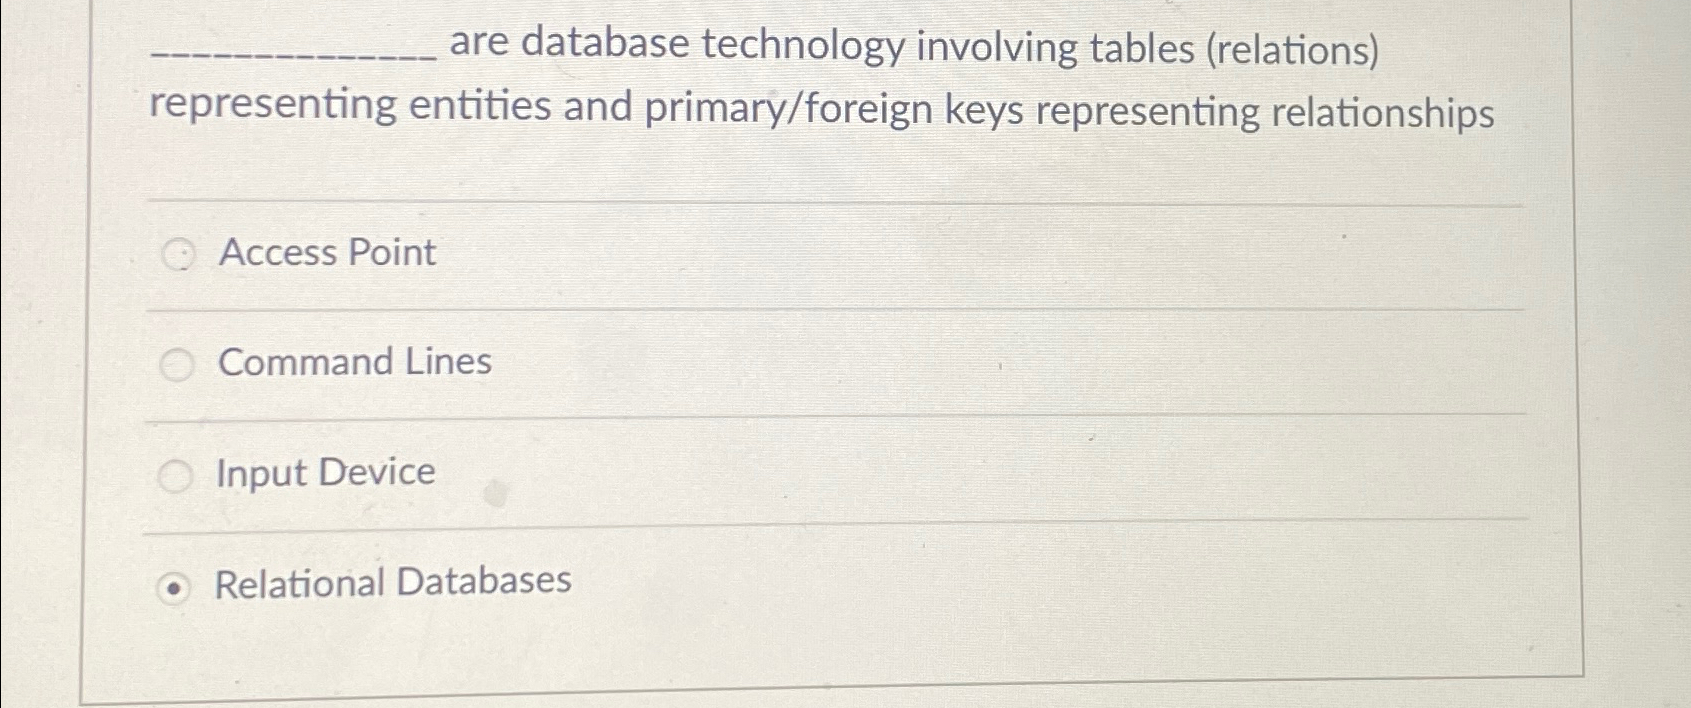Click the Access Point answer text
1691x708 pixels.
pyautogui.click(x=326, y=253)
